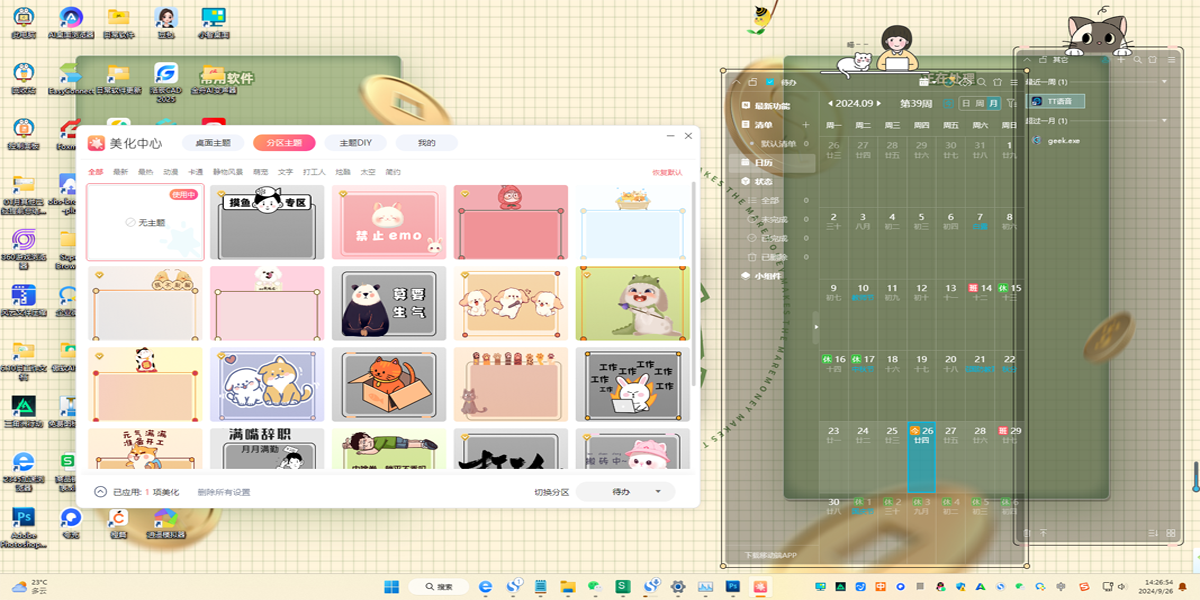Click 删除所有设置 button
This screenshot has height=600, width=1200.
223,492
